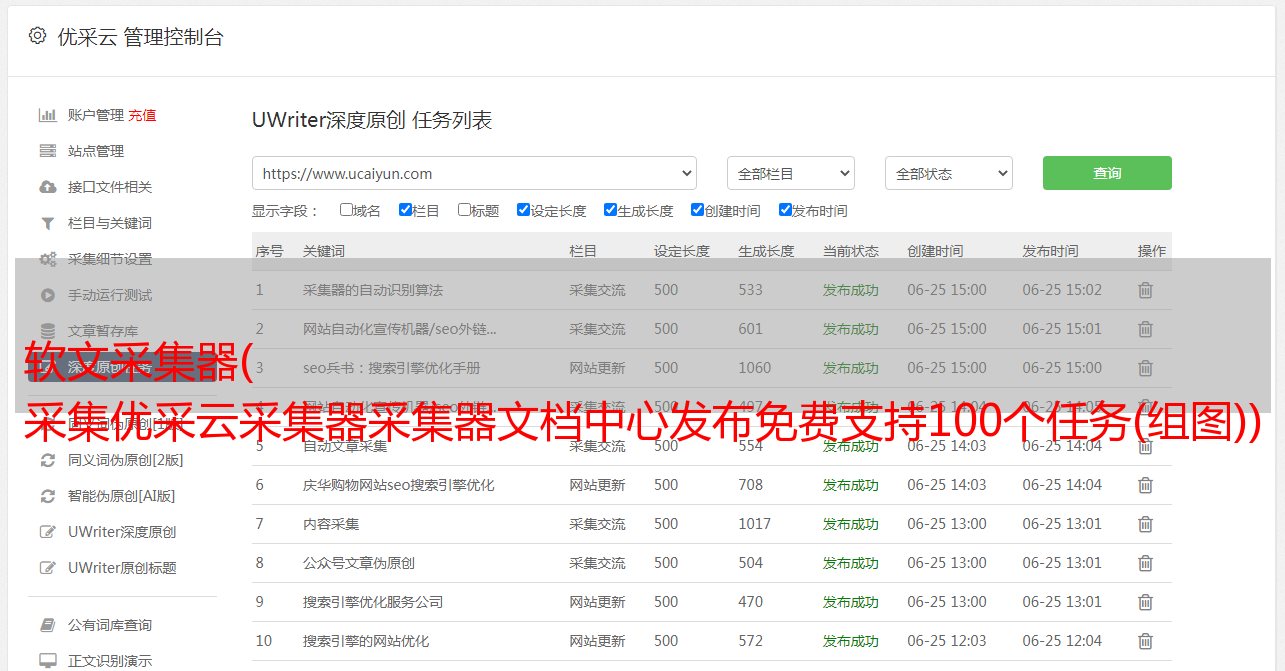Open 同义词伪原创[2版] in the sidebar
Screen dimensions: 1285x671
pos(126,460)
